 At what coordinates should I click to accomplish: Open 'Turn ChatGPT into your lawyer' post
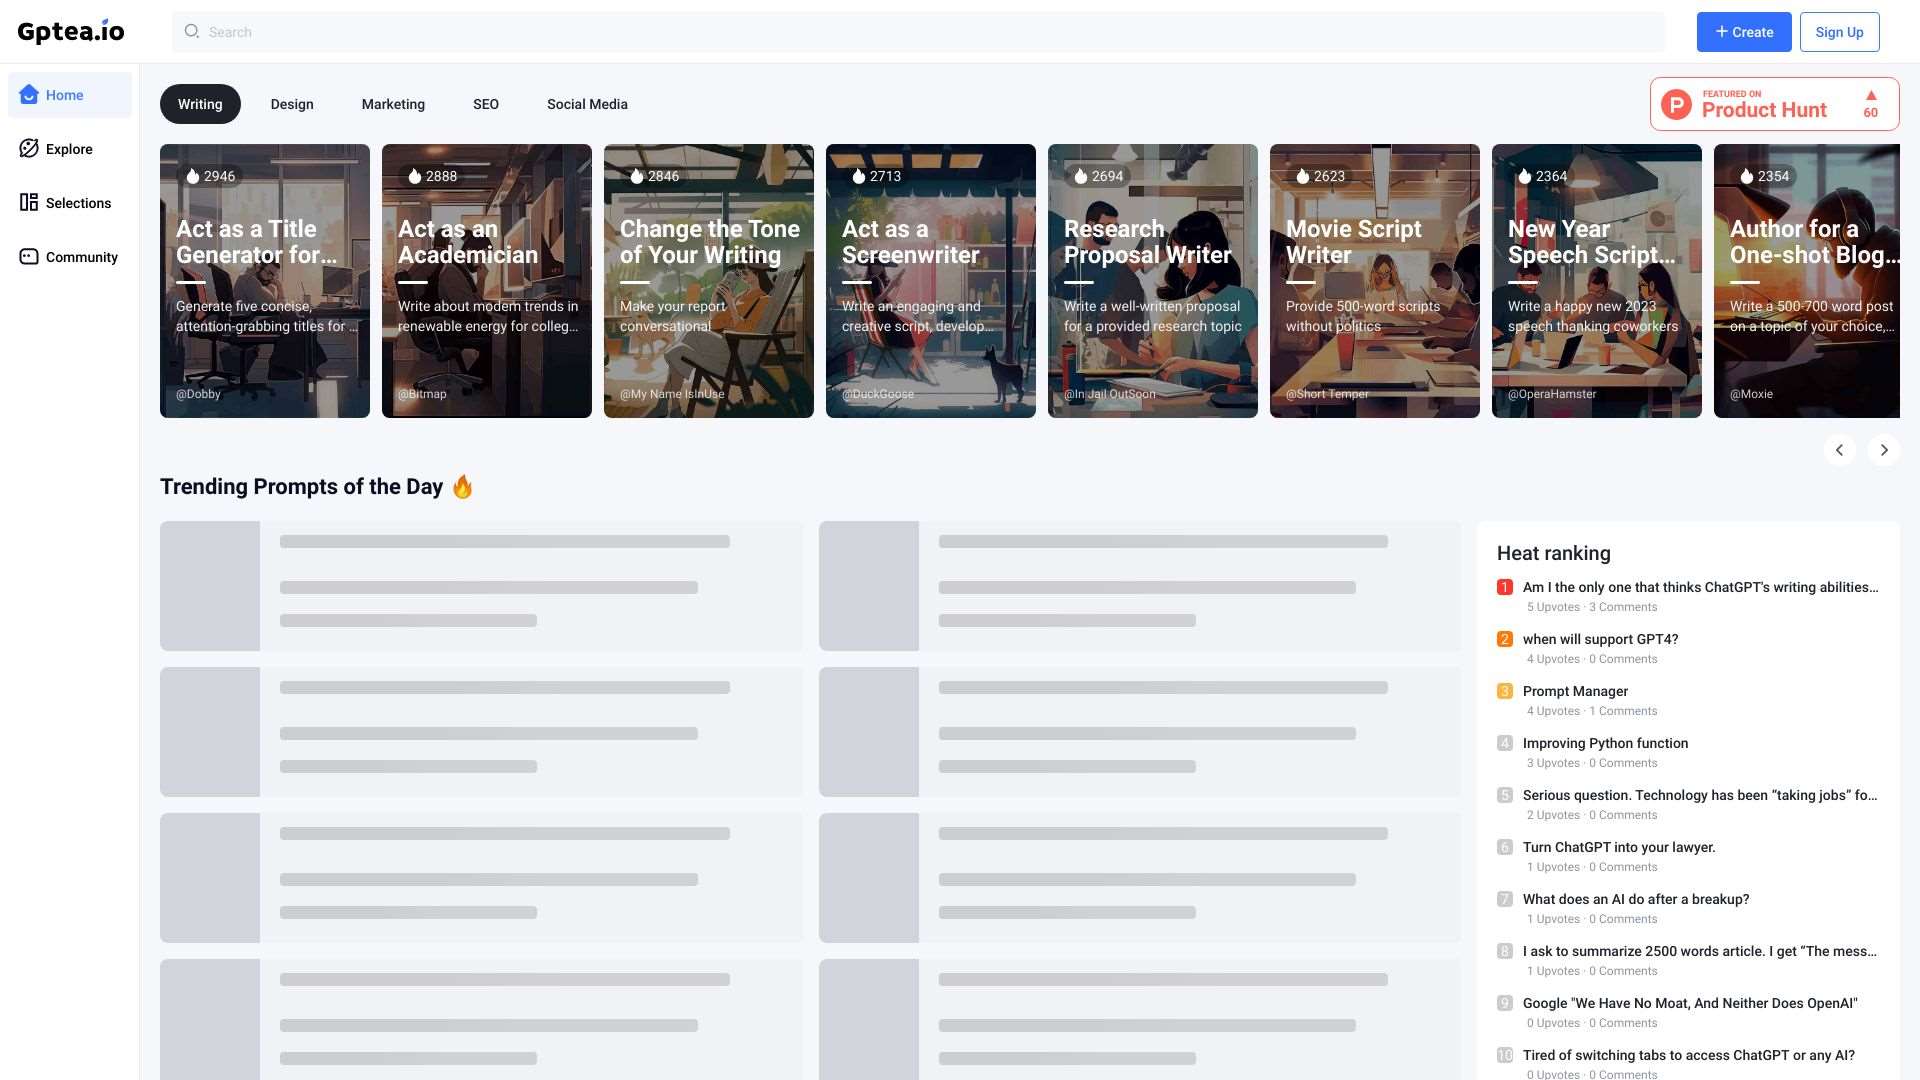(x=1618, y=847)
